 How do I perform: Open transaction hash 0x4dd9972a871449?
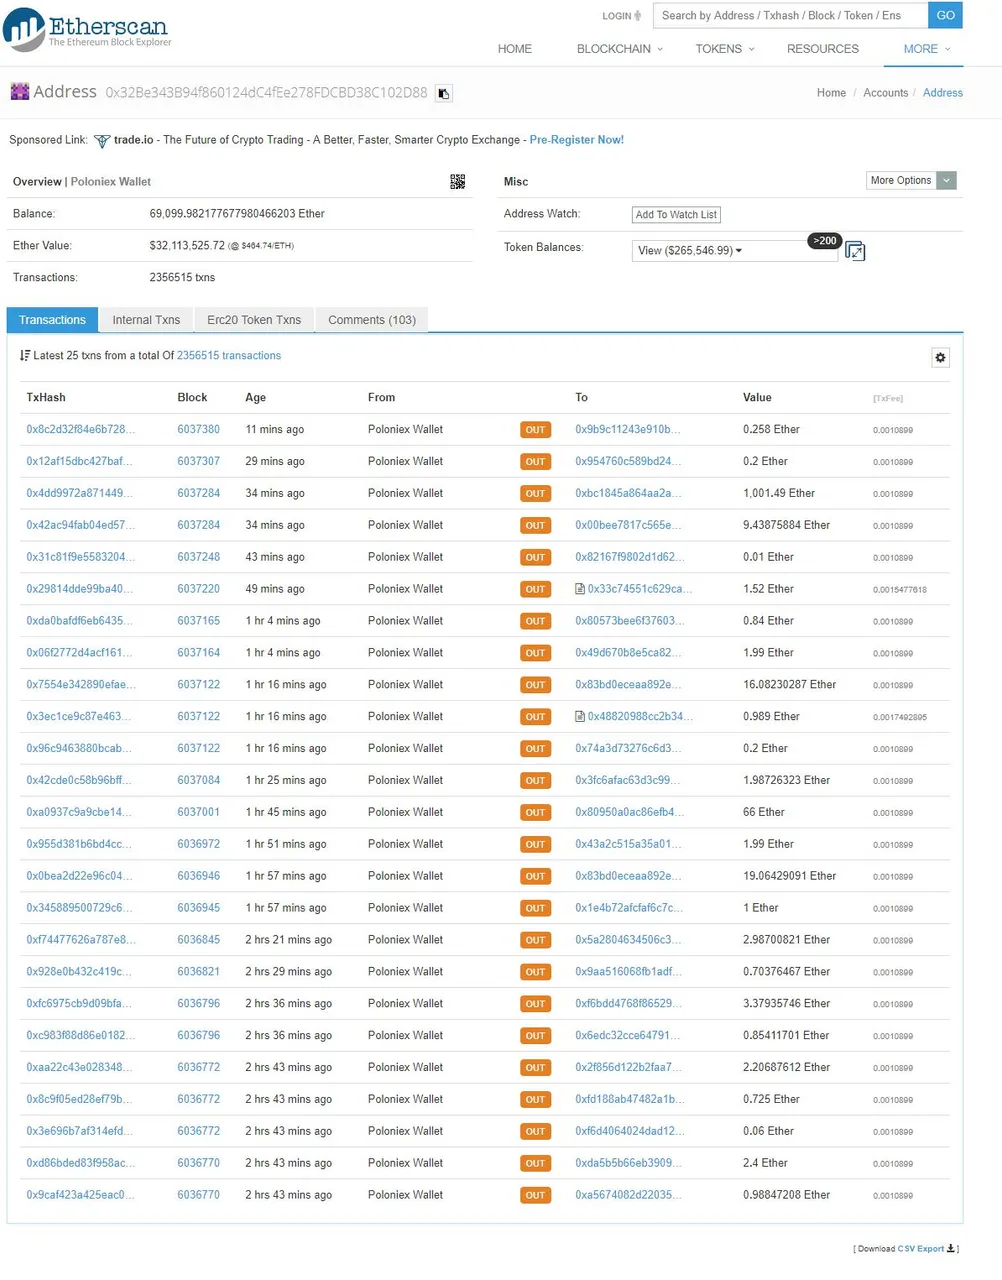[79, 494]
